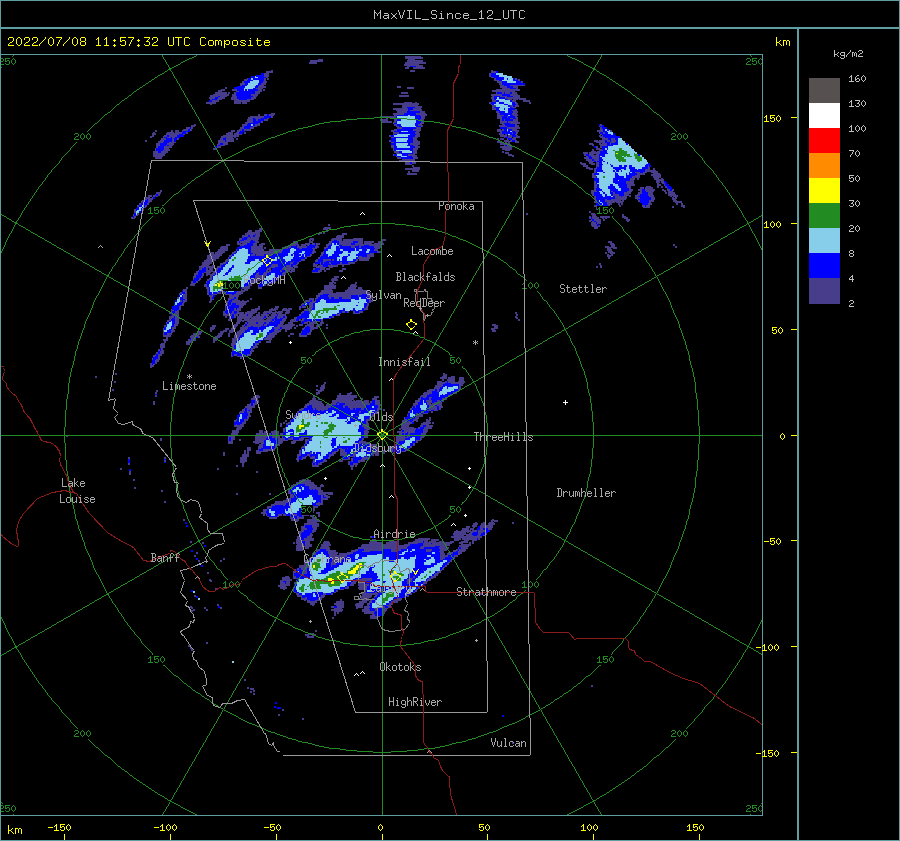The image size is (900, 841).
Task: Click the Blackfalds city label
Action: tap(425, 277)
